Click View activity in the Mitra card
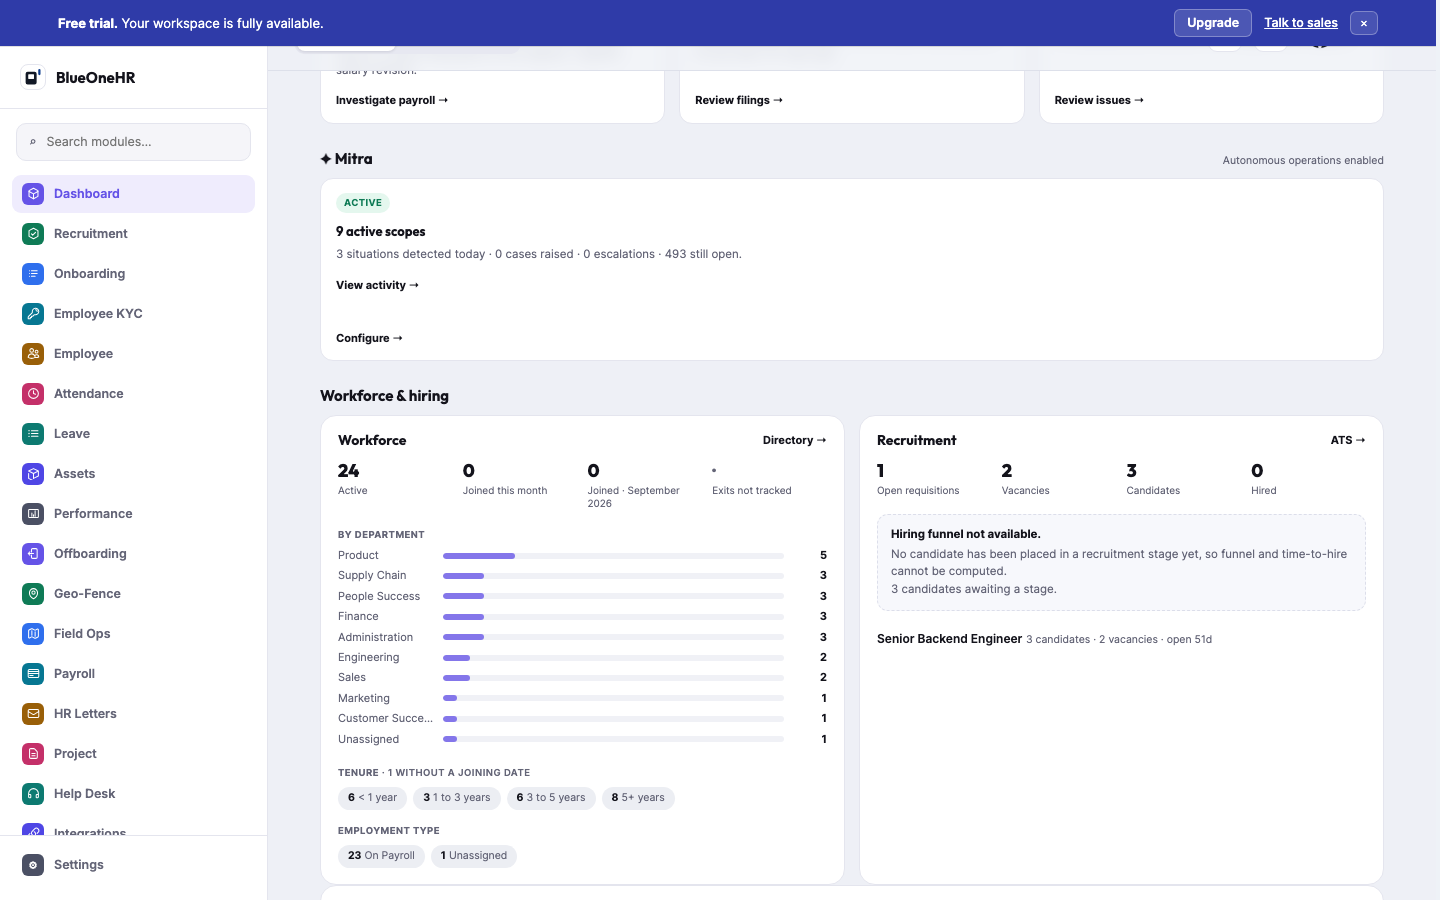 click(377, 285)
